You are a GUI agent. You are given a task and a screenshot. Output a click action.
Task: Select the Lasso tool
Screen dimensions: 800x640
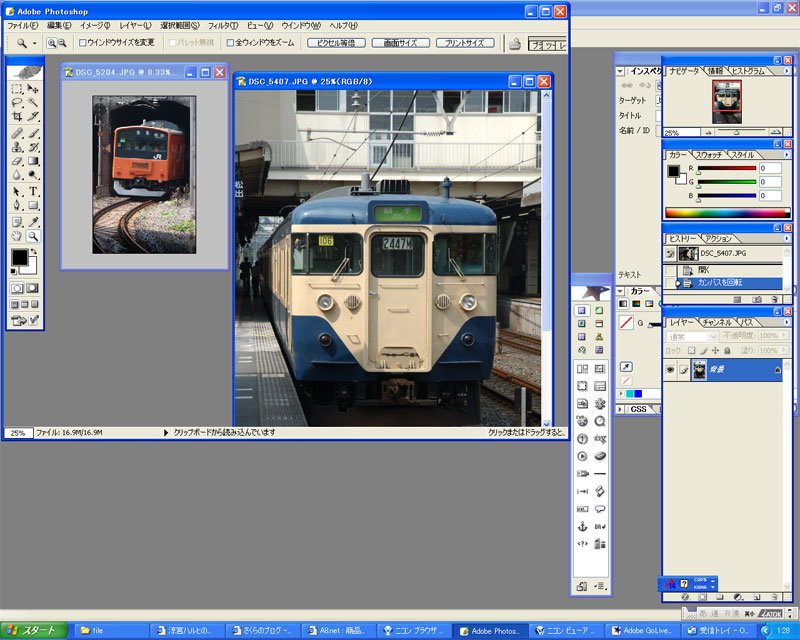pos(17,102)
